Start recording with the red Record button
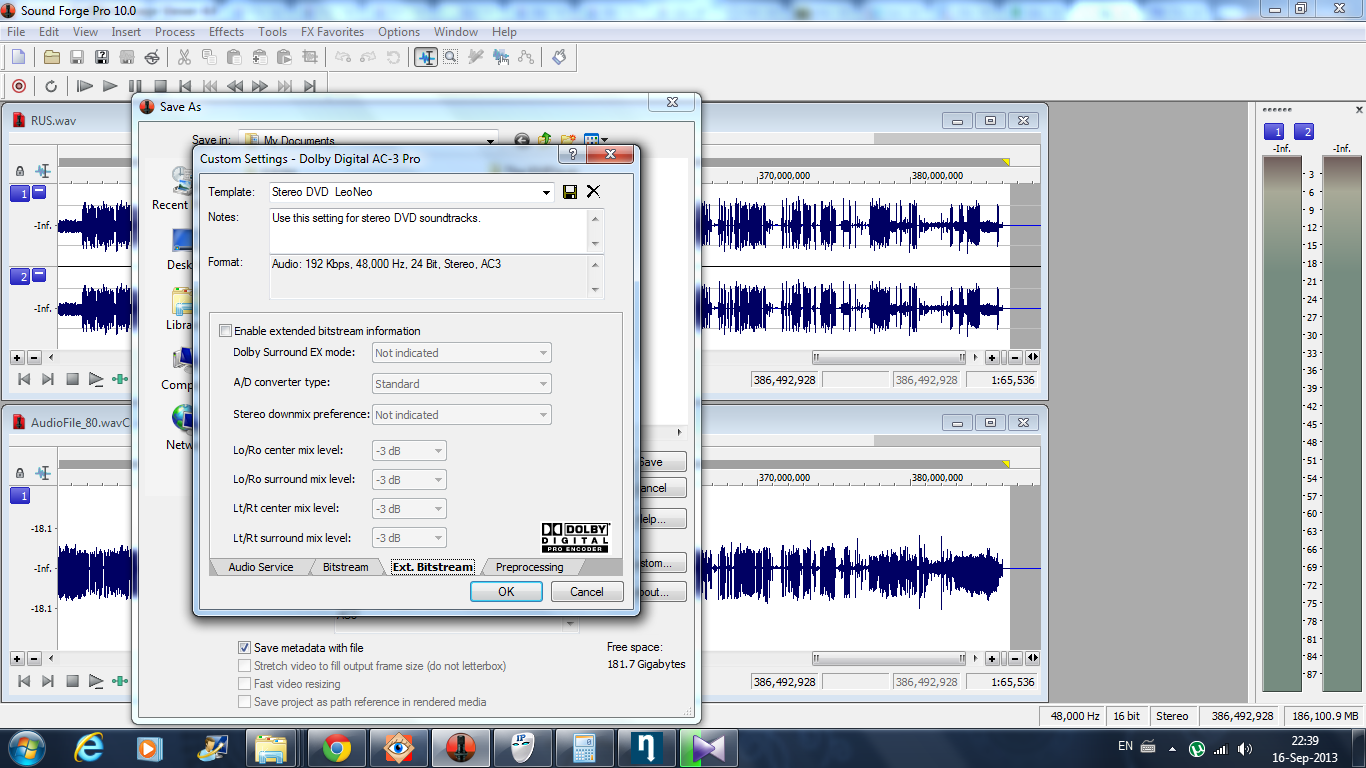The width and height of the screenshot is (1366, 768). click(18, 86)
